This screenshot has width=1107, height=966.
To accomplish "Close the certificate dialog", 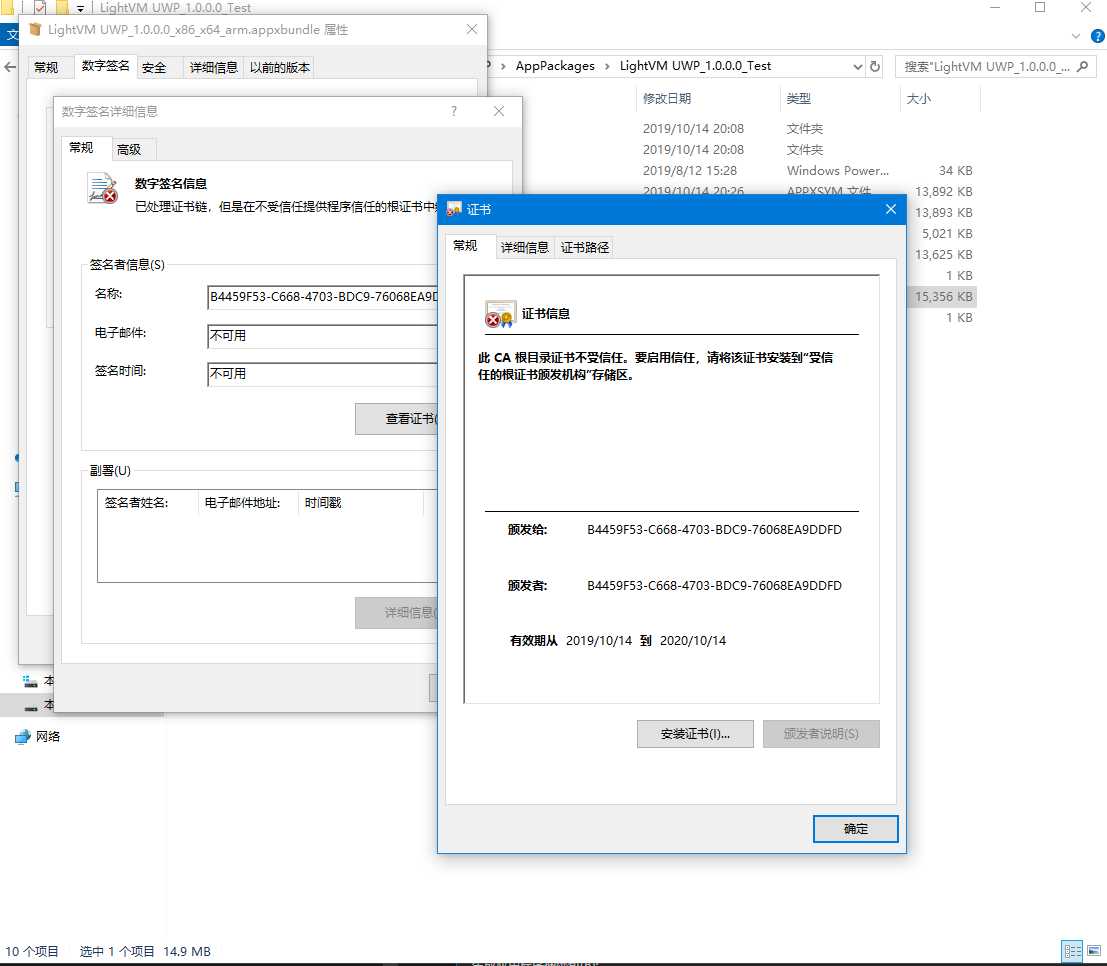I will 890,209.
